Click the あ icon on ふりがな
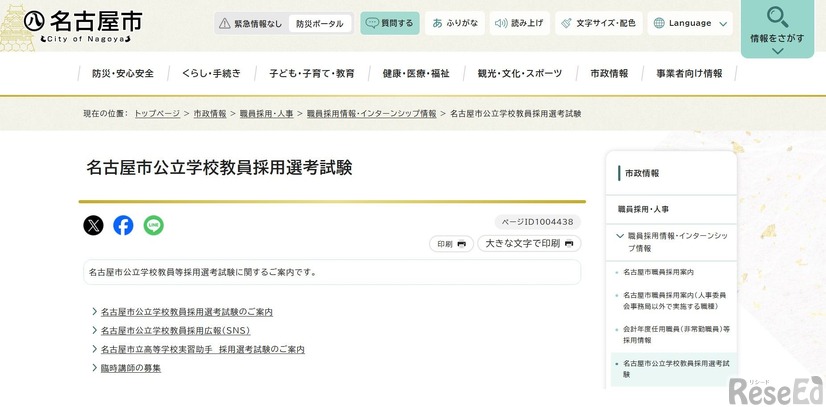Screen dimensions: 826x407 click(437, 23)
